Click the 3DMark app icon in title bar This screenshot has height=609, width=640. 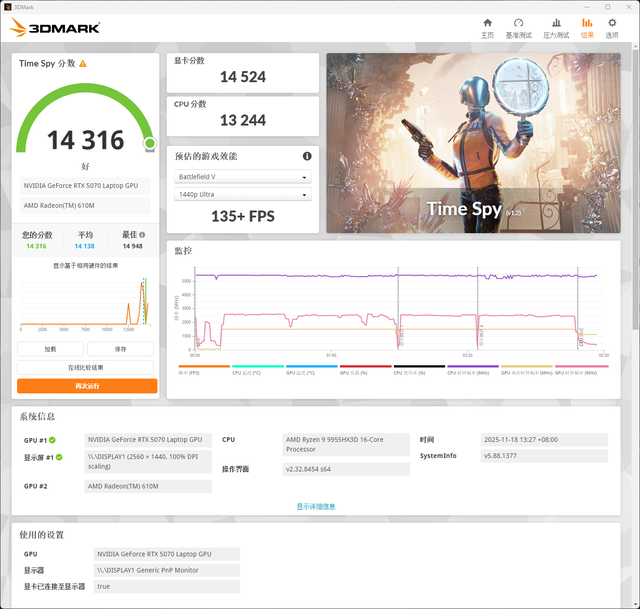pyautogui.click(x=8, y=7)
